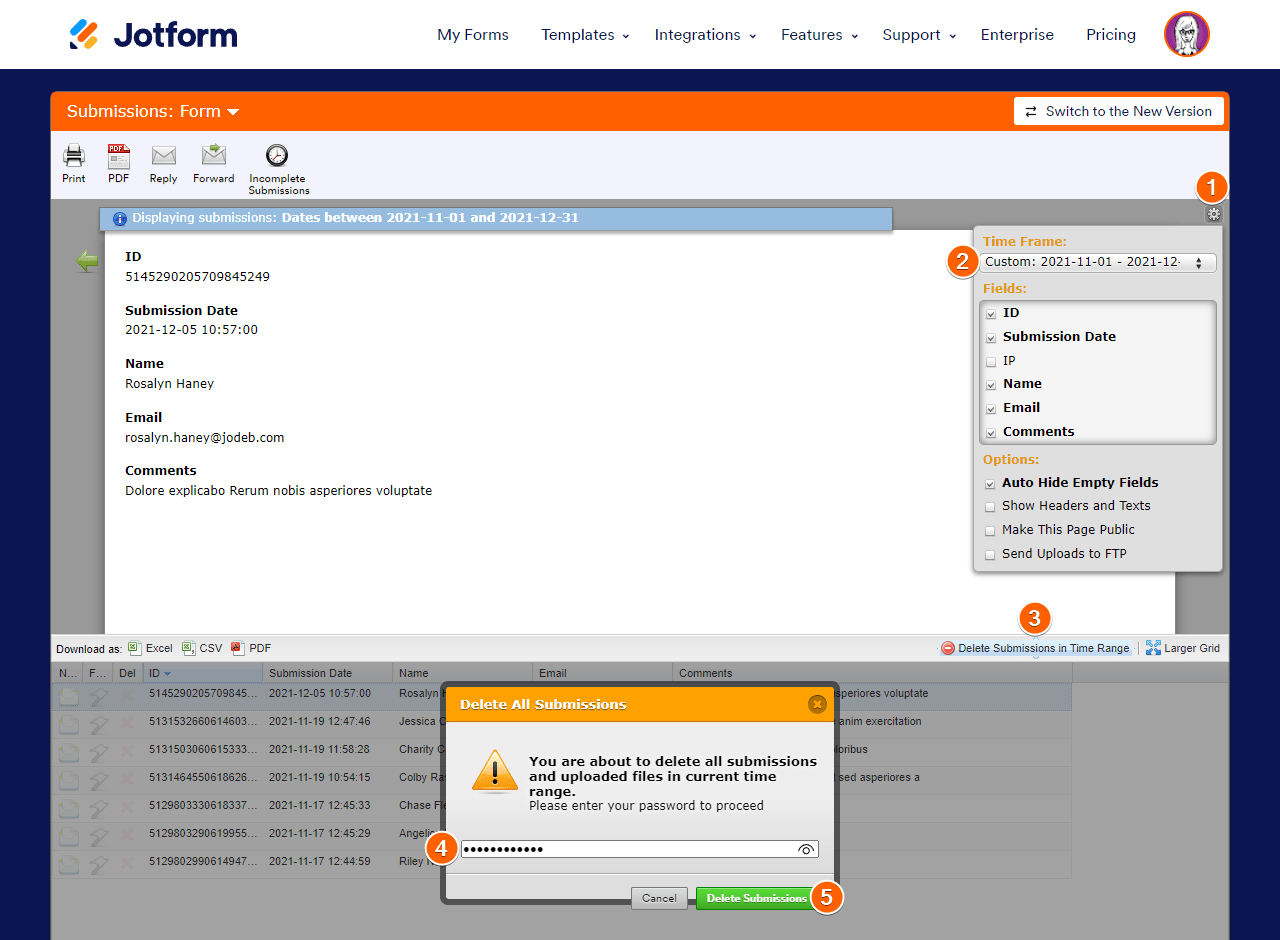The width and height of the screenshot is (1280, 940).
Task: Toggle the Comments field checkbox
Action: pyautogui.click(x=991, y=433)
